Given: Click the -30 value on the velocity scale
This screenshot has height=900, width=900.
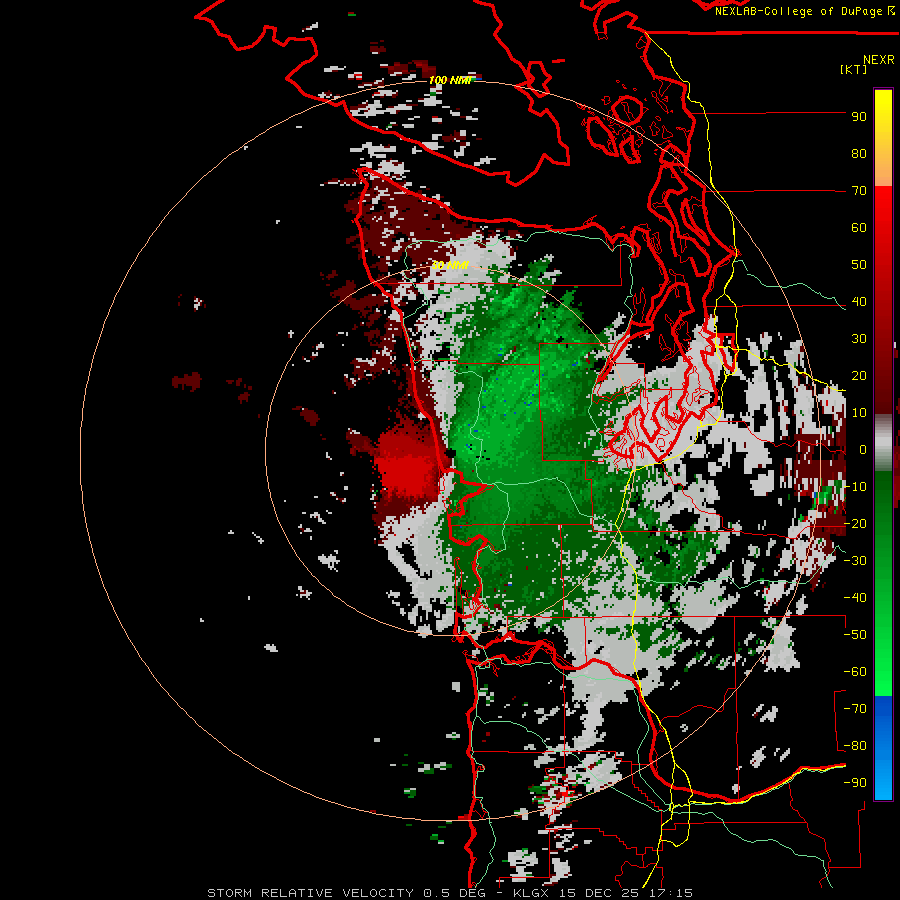Looking at the screenshot, I should tap(855, 561).
